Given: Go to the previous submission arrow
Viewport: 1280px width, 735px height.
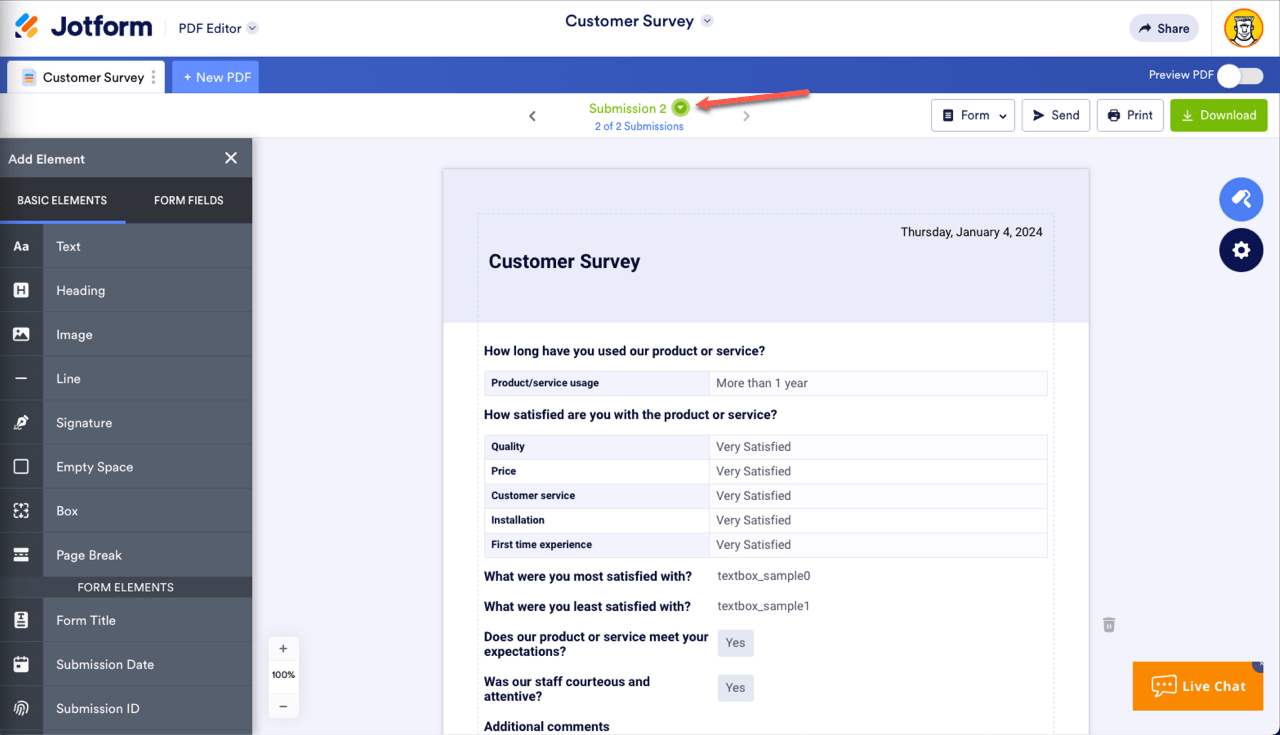Looking at the screenshot, I should click(532, 116).
